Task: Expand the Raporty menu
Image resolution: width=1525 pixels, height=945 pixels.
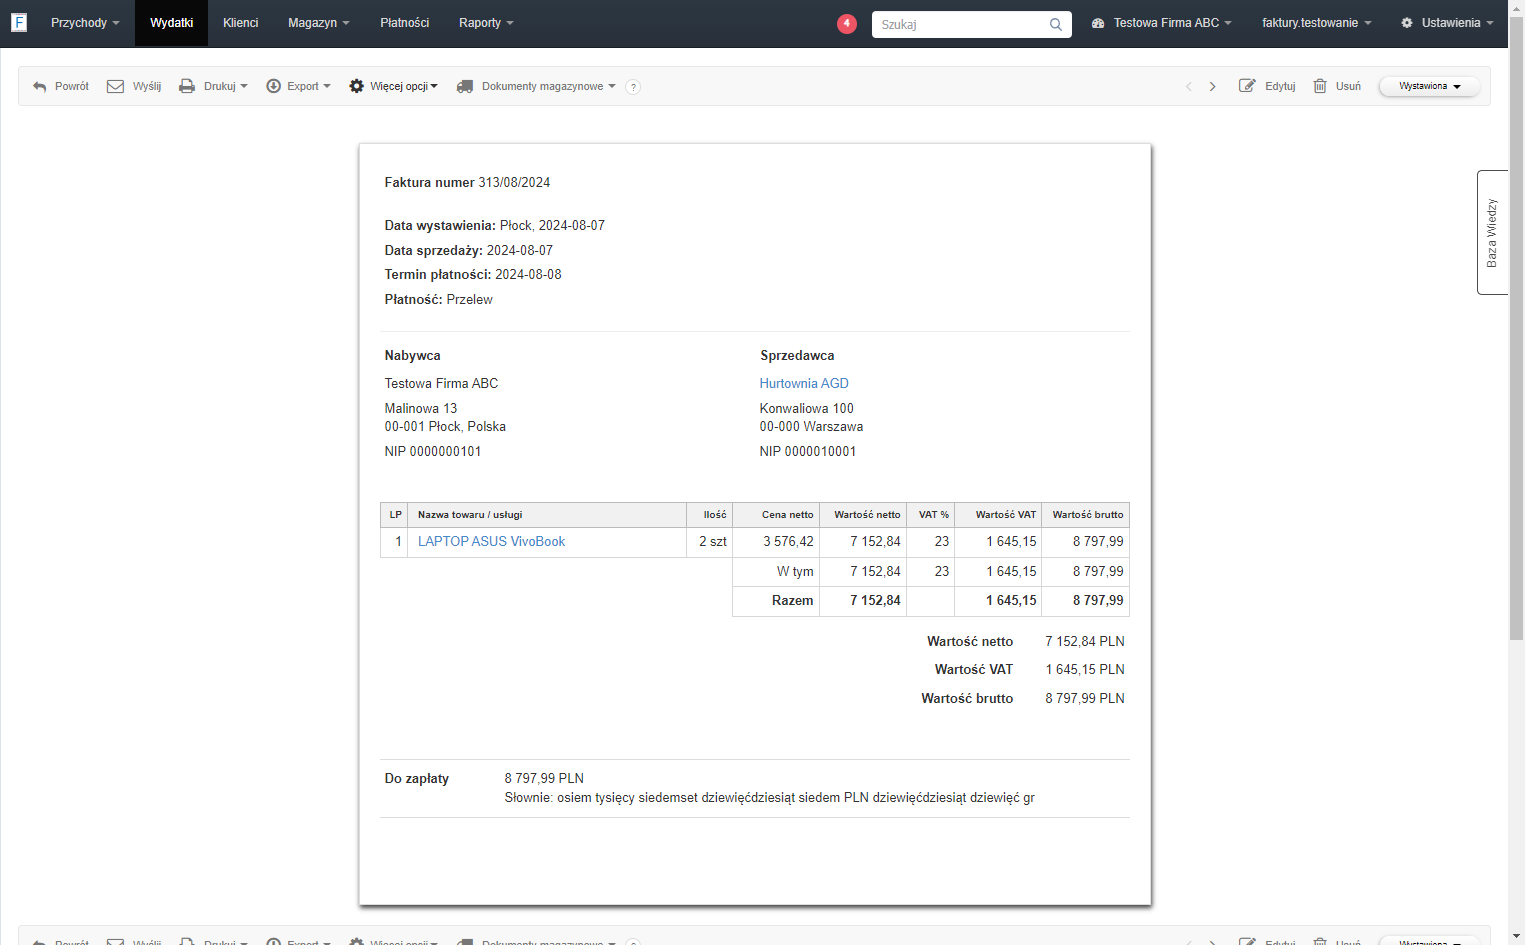Action: tap(486, 23)
